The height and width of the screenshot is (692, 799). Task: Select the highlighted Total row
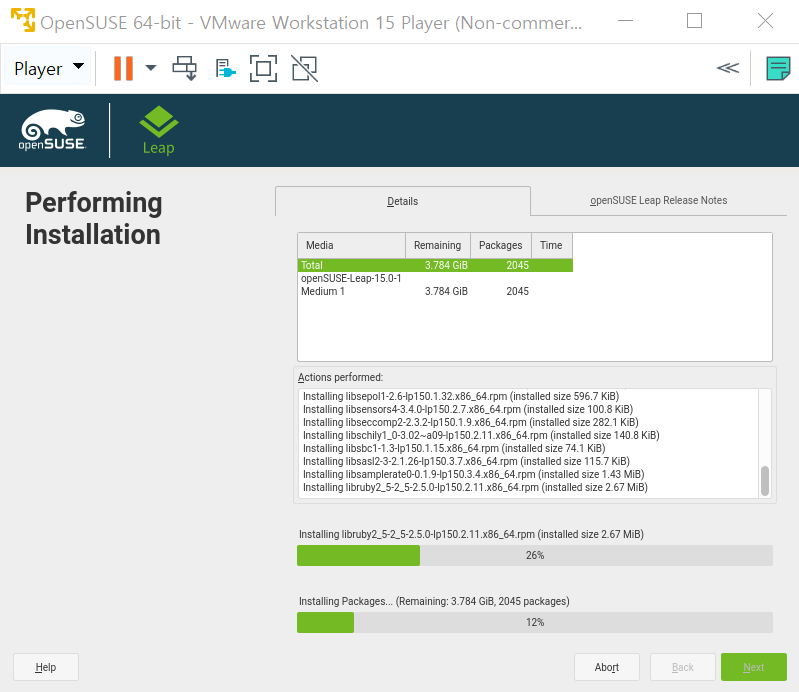coord(435,265)
